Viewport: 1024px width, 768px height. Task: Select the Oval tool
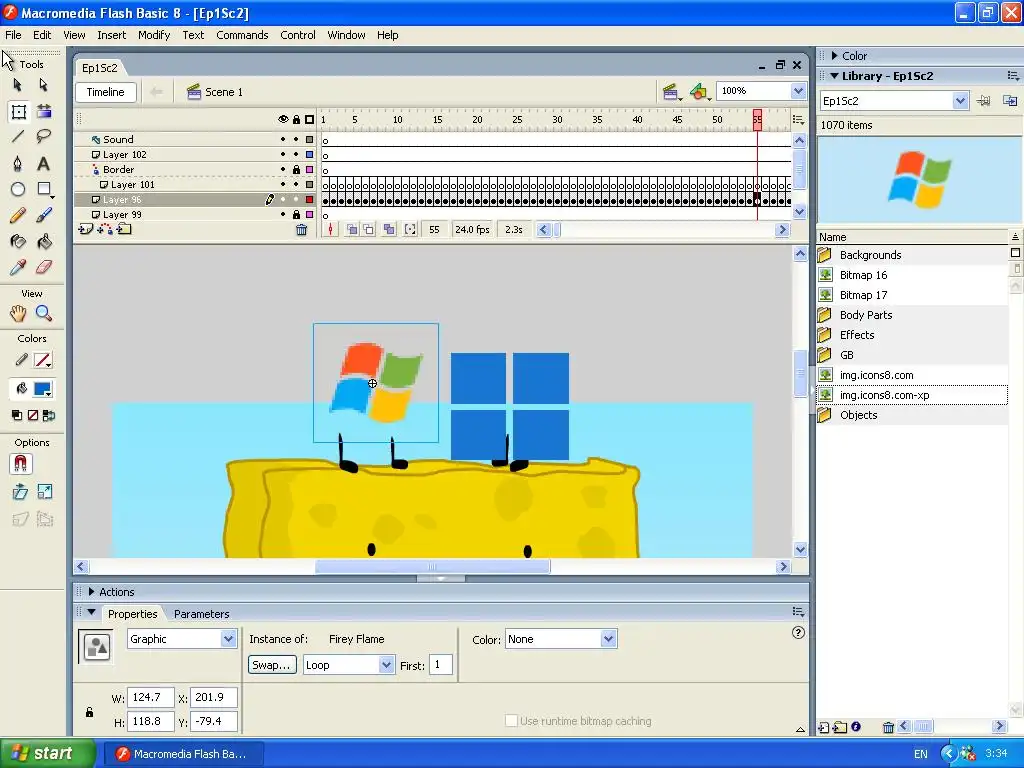tap(18, 189)
